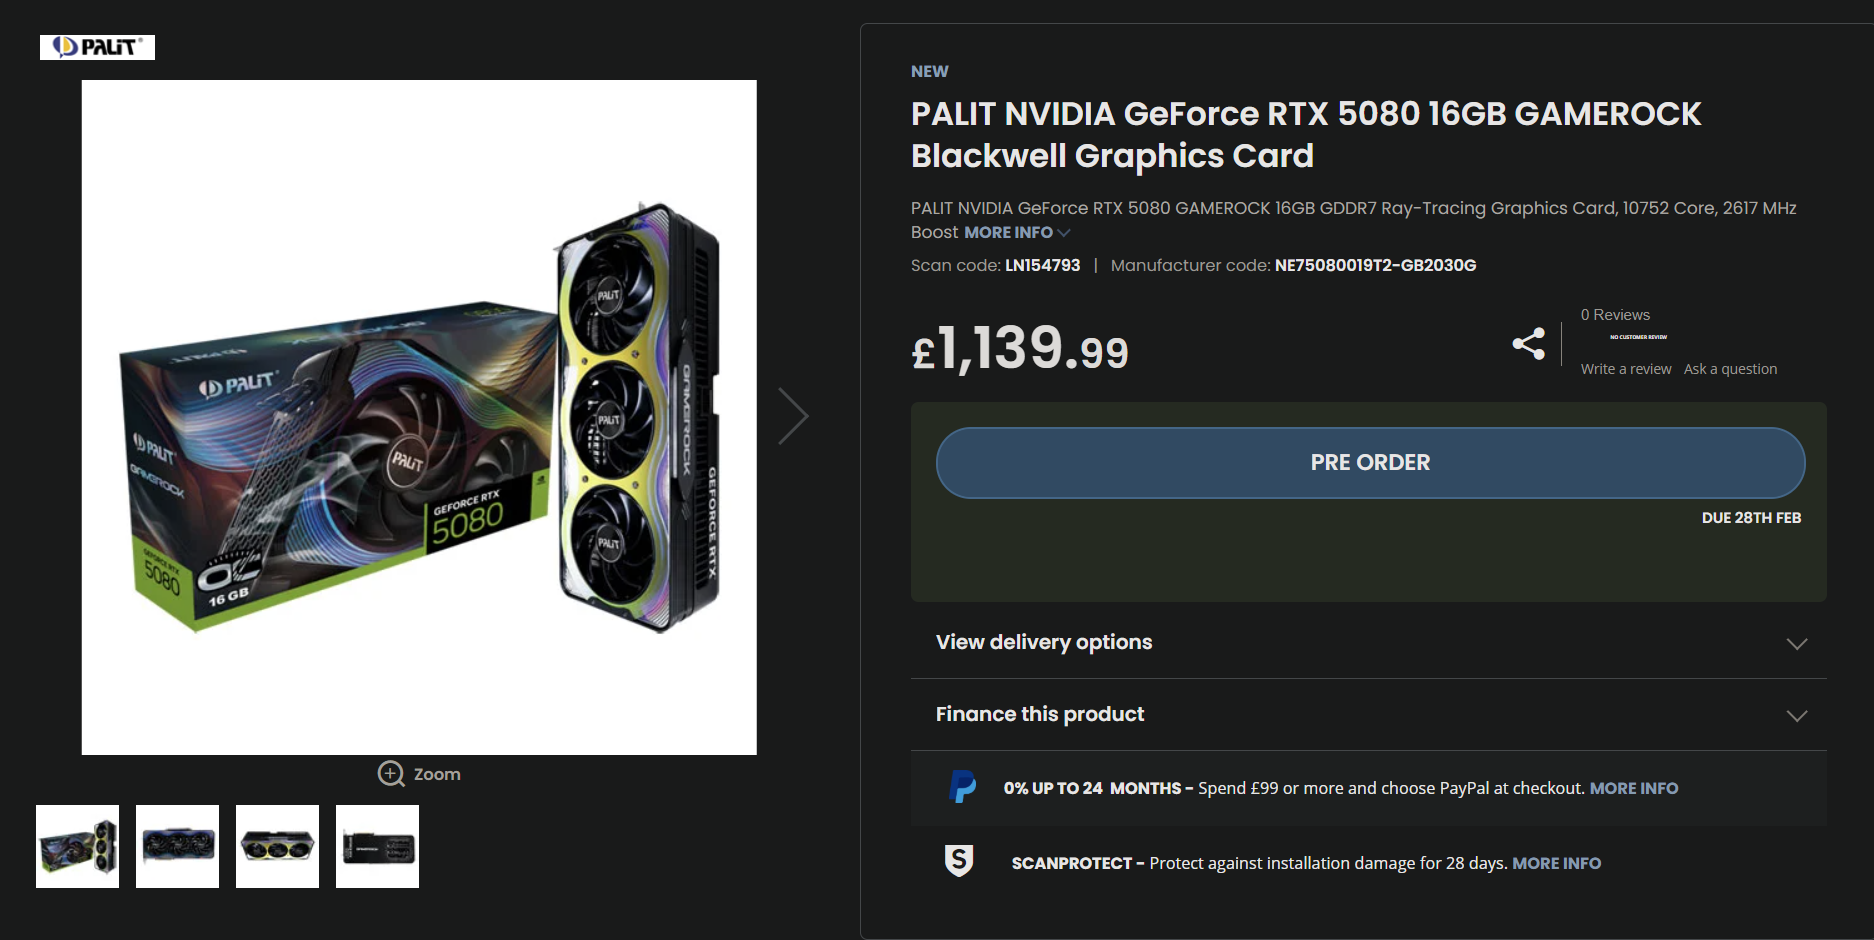Click the Palit brand logo
This screenshot has height=940, width=1874.
(97, 47)
